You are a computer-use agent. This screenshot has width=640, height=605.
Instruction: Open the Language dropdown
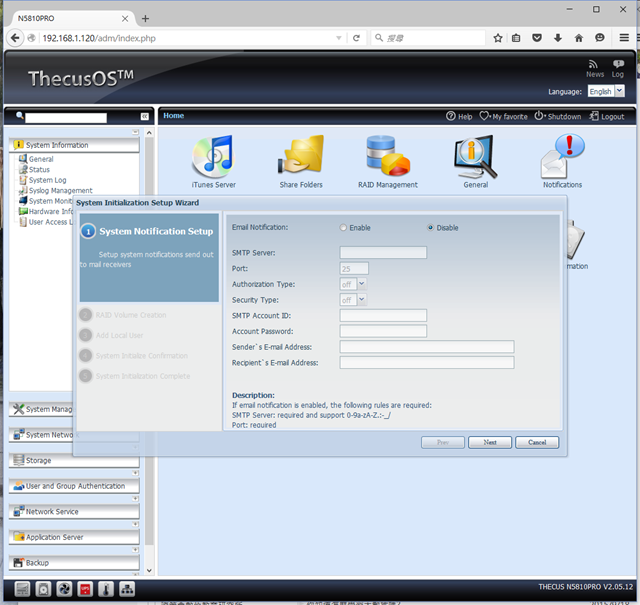(620, 91)
